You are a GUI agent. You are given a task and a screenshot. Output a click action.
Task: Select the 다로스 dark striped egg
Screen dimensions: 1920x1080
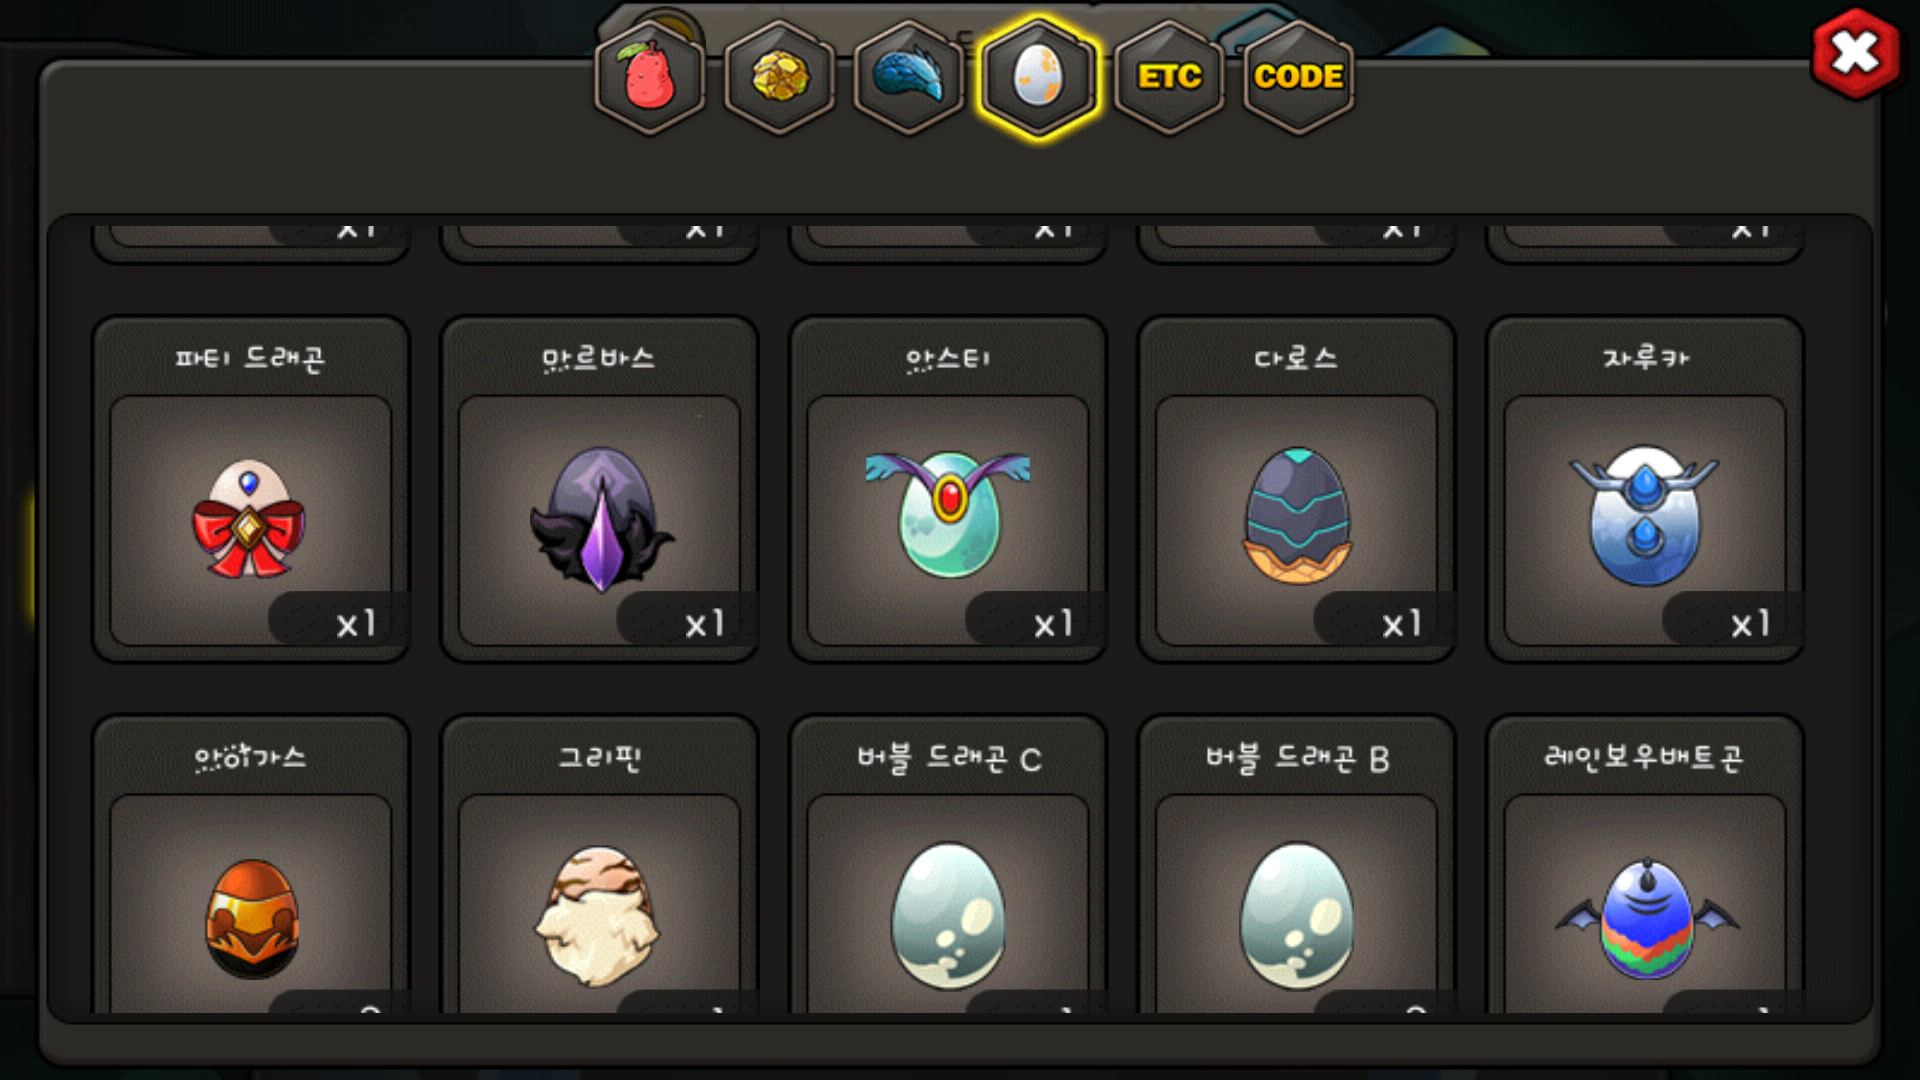1296,519
